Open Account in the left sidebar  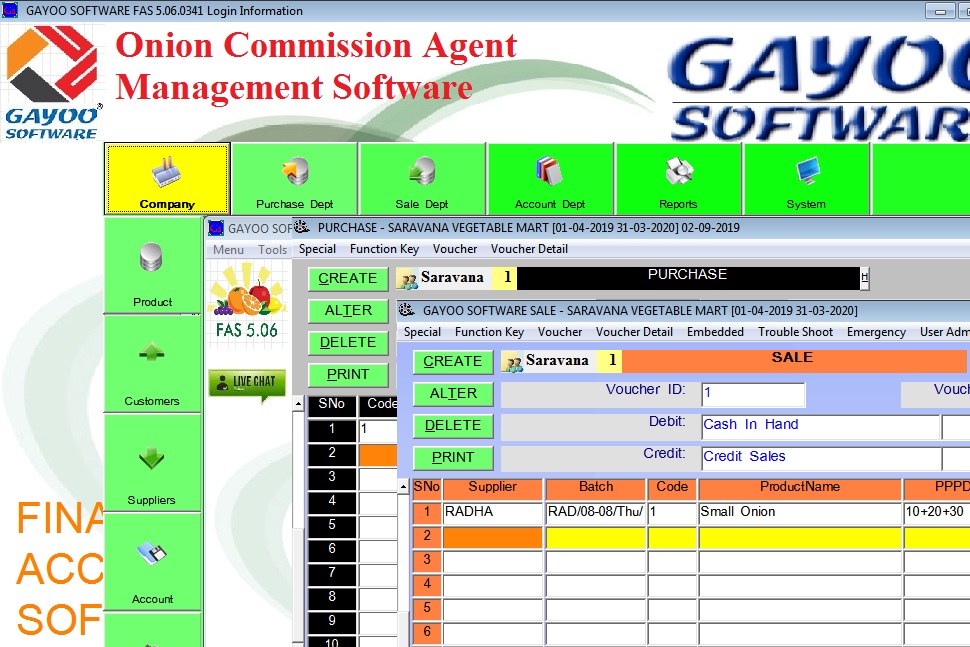[152, 562]
